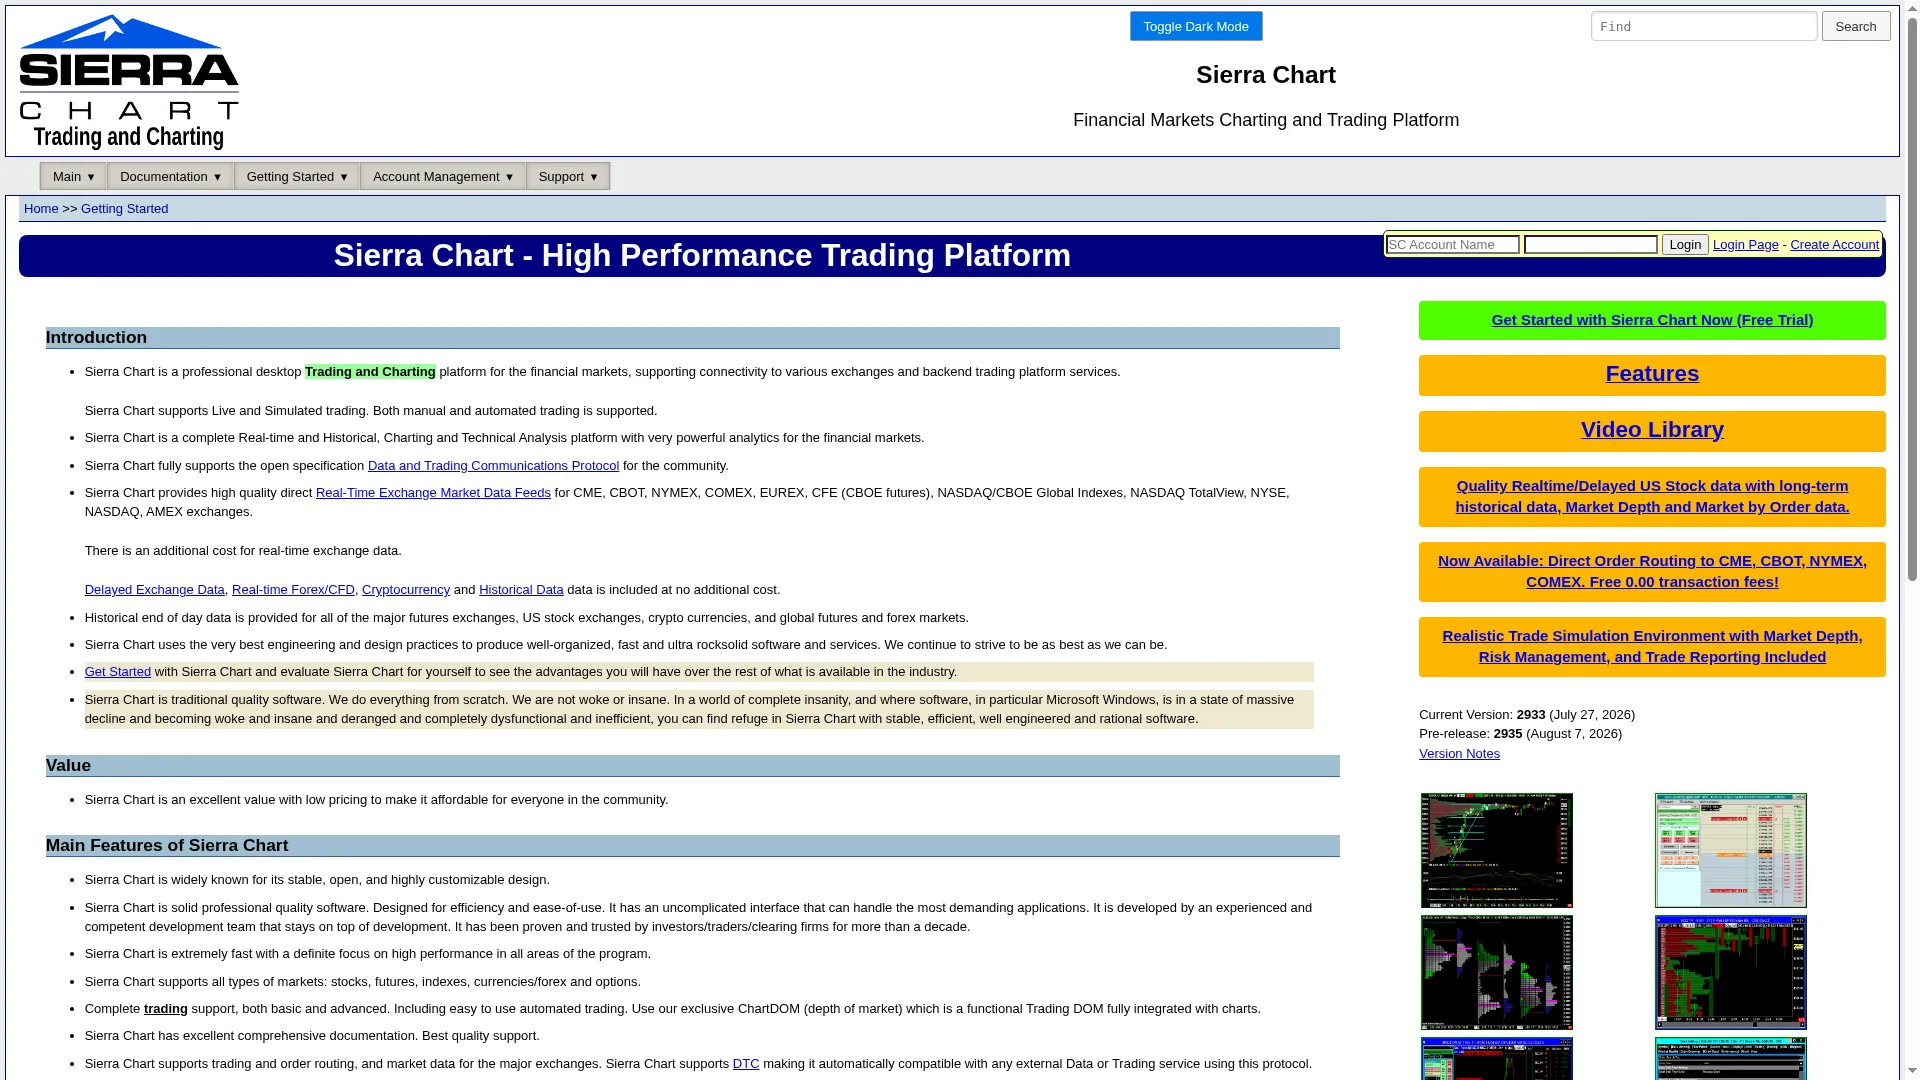
Task: Click the Find search input field
Action: click(1704, 26)
